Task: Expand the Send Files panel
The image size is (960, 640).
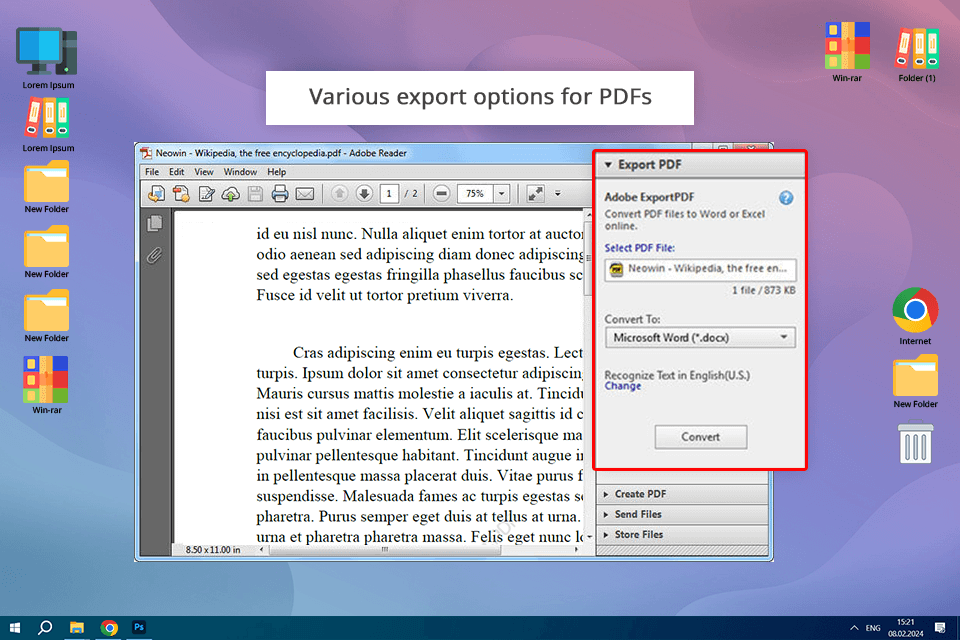Action: tap(683, 514)
